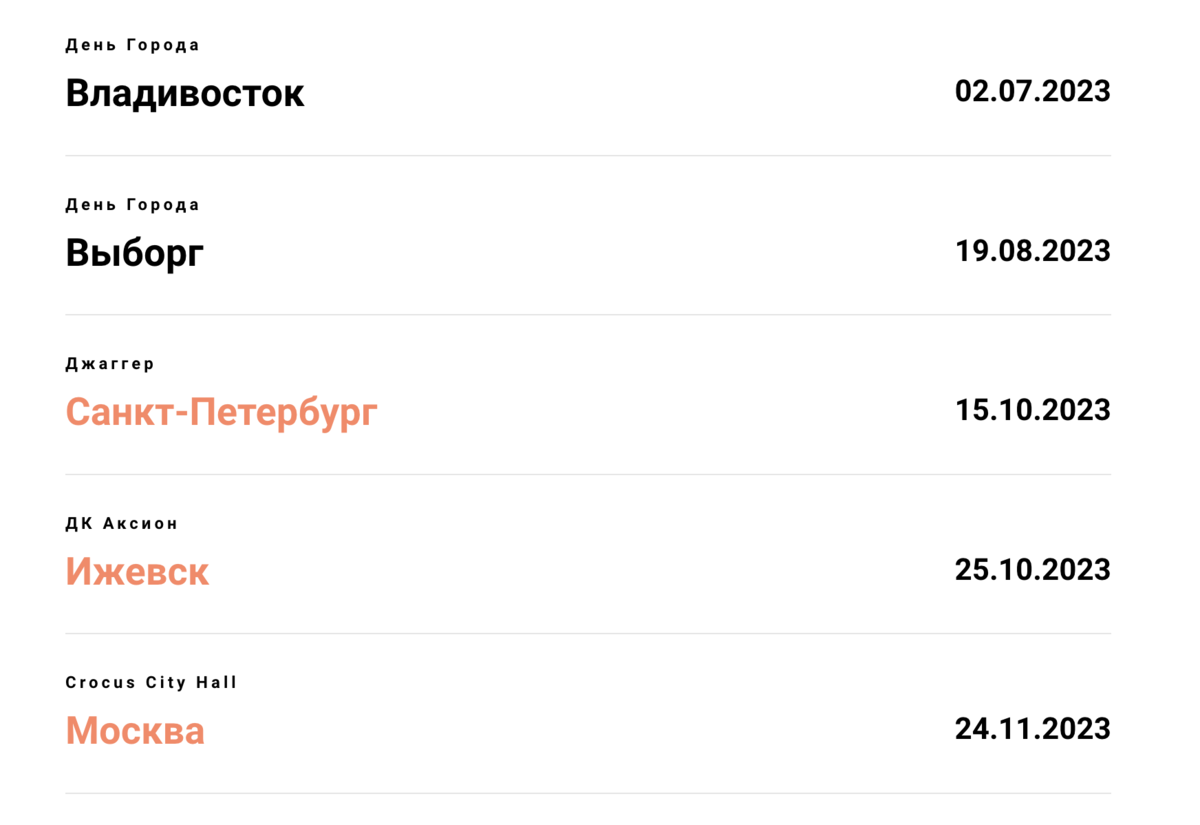Click the Выборг city title
The height and width of the screenshot is (825, 1200).
click(x=135, y=253)
